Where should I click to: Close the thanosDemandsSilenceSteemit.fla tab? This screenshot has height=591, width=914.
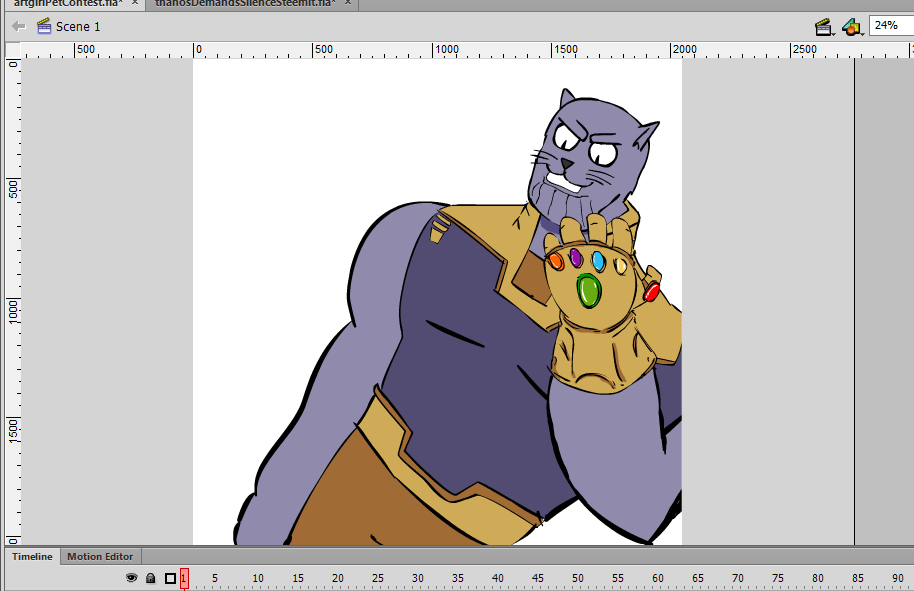pyautogui.click(x=348, y=3)
